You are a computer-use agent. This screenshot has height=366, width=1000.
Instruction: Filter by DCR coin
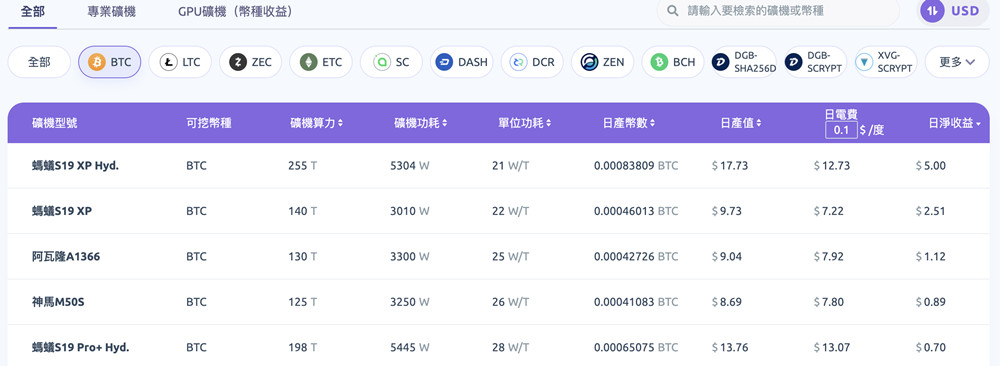(533, 62)
